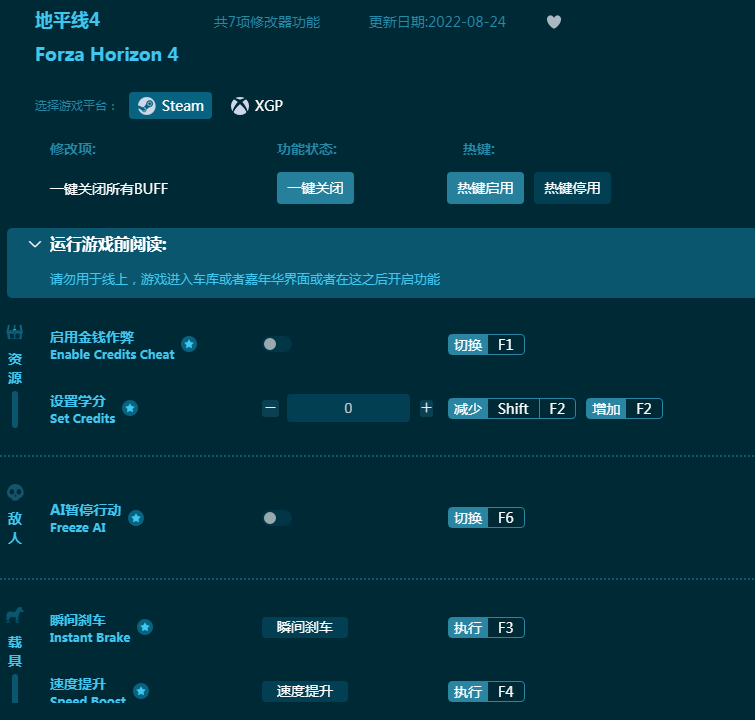Click the 资源 category basket icon
This screenshot has height=720, width=755.
coord(14,332)
